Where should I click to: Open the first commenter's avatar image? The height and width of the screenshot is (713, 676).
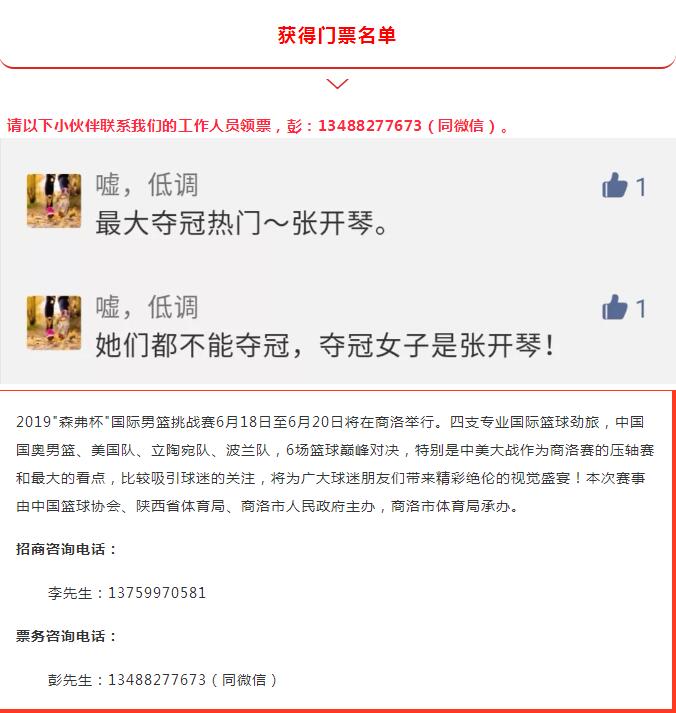[54, 200]
